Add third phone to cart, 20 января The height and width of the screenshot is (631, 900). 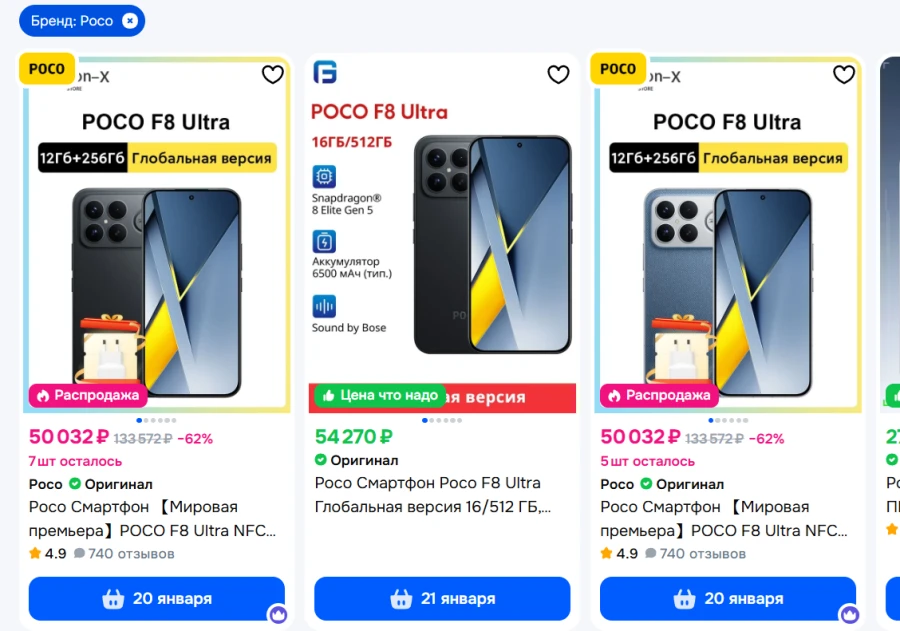728,599
